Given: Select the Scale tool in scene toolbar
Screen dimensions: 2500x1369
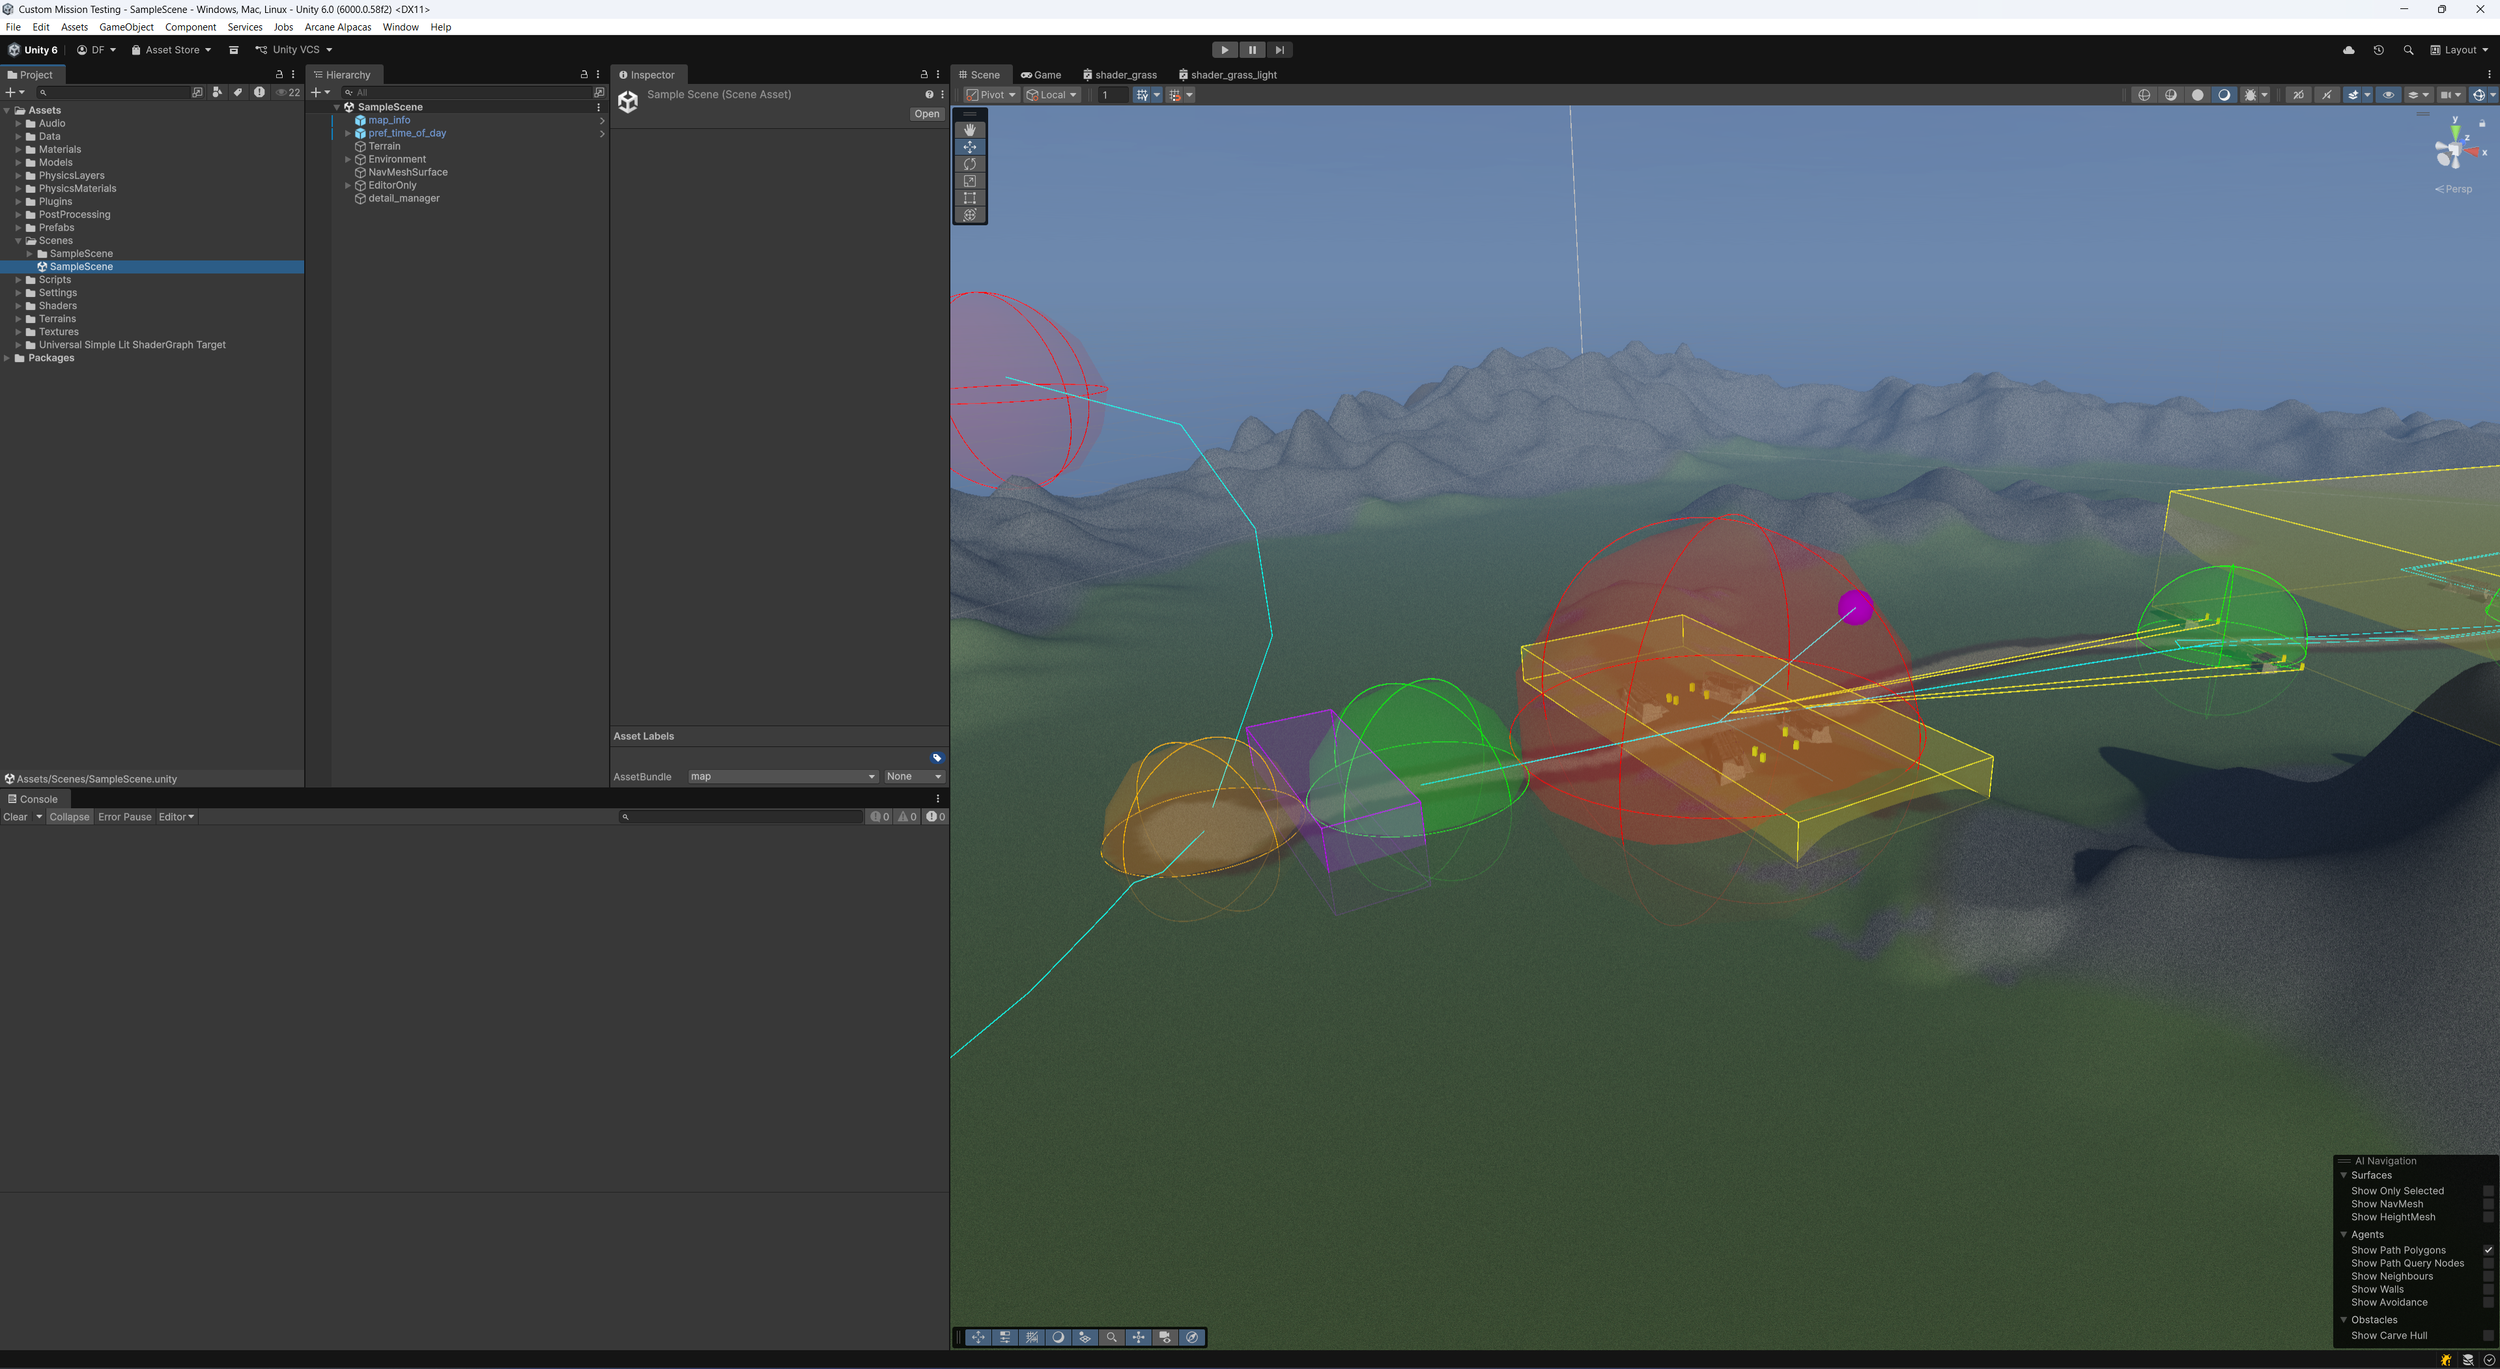Looking at the screenshot, I should 969,181.
